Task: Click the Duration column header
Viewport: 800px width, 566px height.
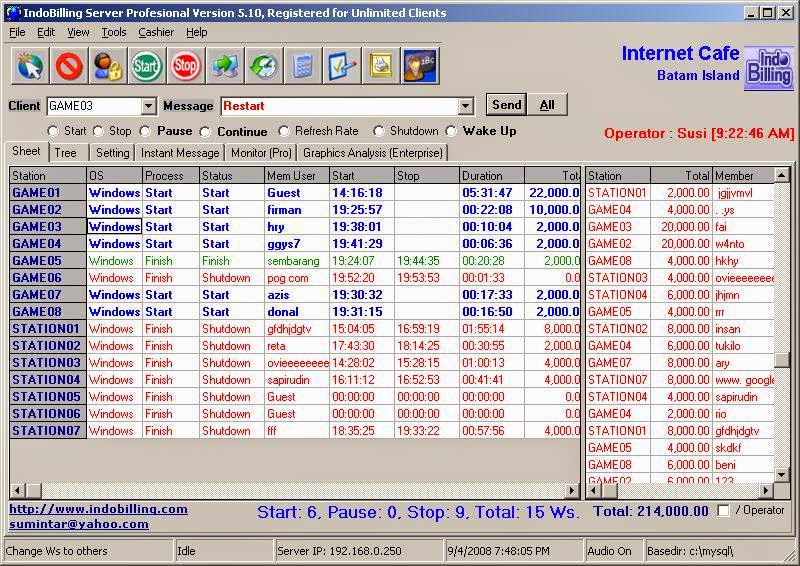Action: [x=492, y=176]
